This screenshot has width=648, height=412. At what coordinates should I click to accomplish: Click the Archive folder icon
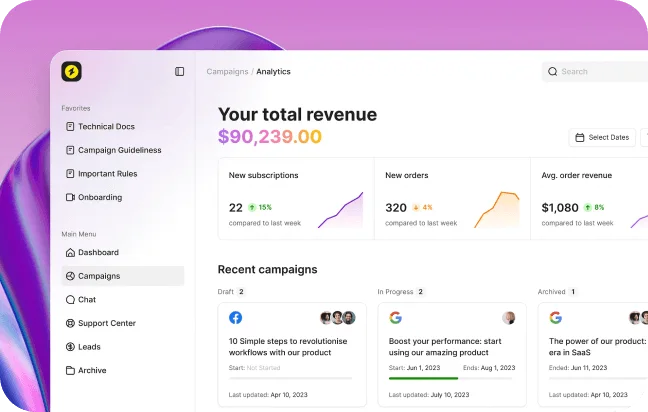tap(70, 370)
